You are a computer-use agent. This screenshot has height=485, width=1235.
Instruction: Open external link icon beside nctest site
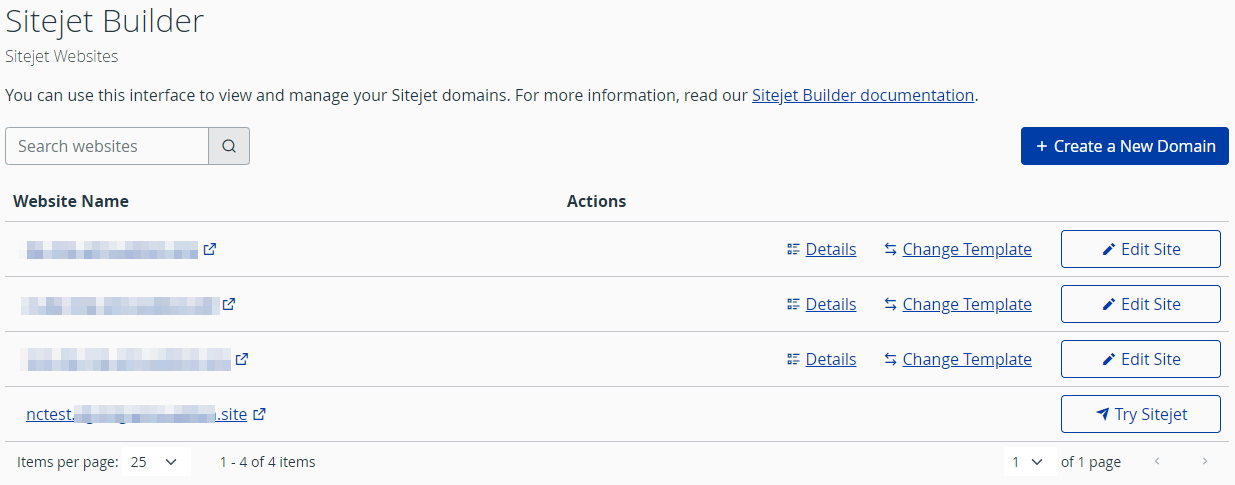259,414
